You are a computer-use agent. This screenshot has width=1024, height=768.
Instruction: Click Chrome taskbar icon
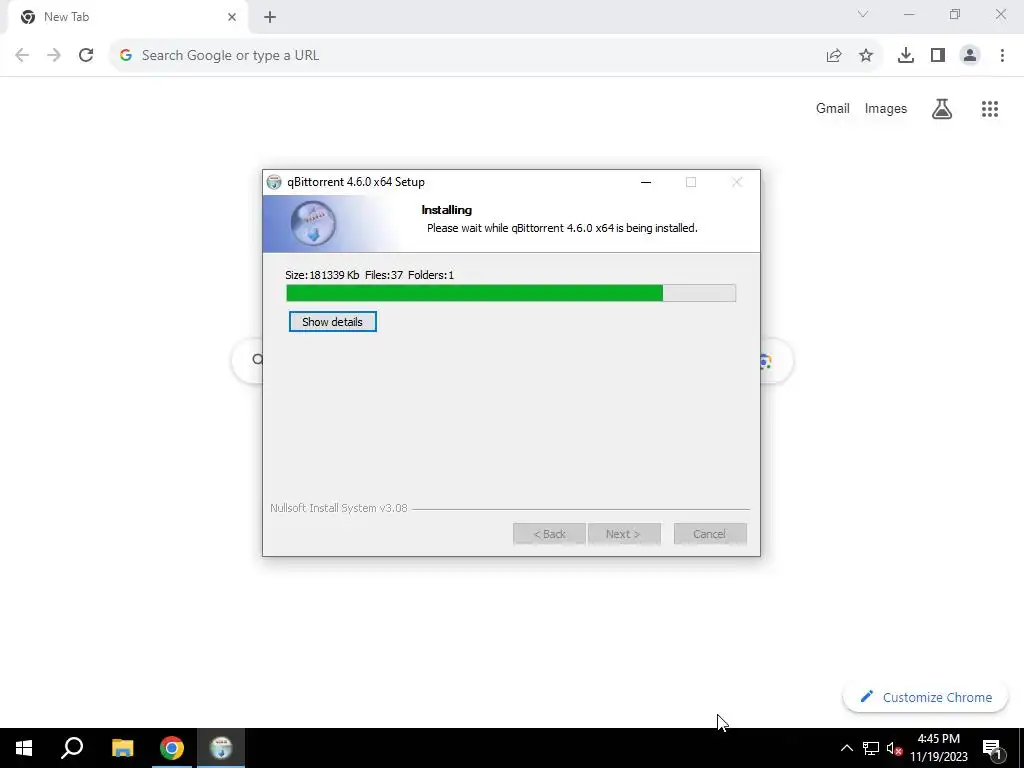[x=172, y=748]
